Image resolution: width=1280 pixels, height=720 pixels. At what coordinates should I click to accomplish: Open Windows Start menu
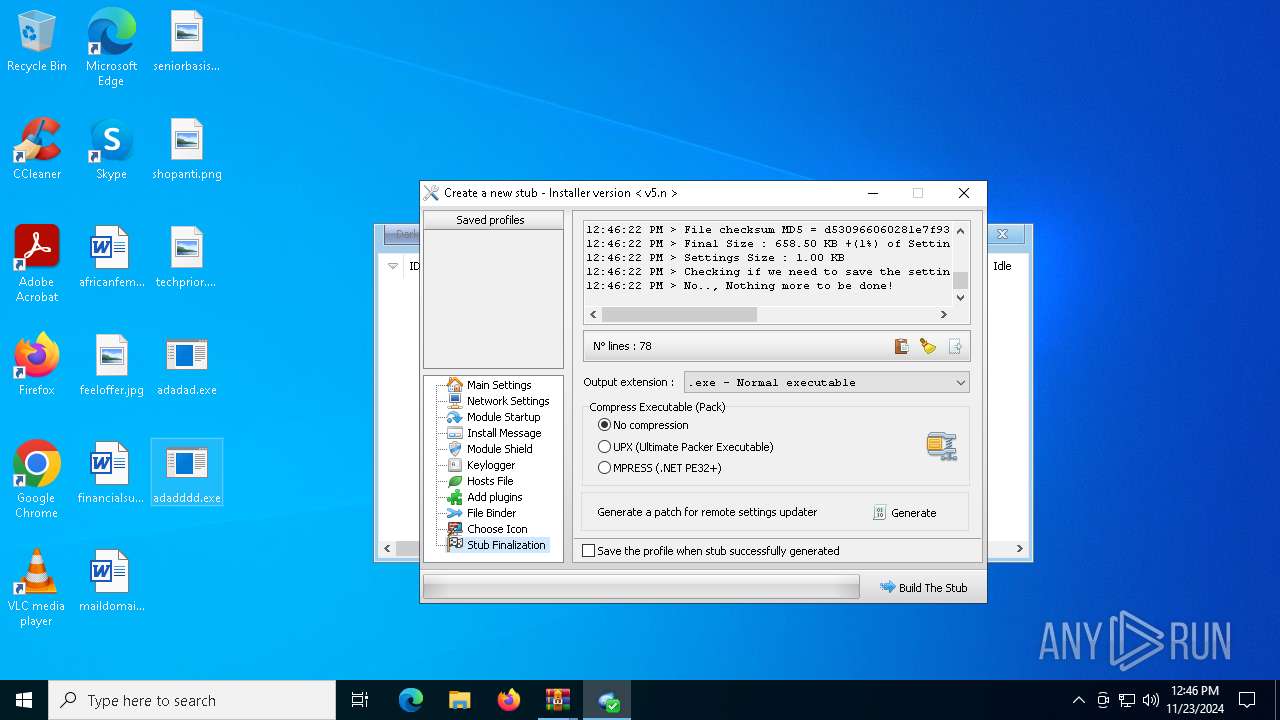(24, 700)
